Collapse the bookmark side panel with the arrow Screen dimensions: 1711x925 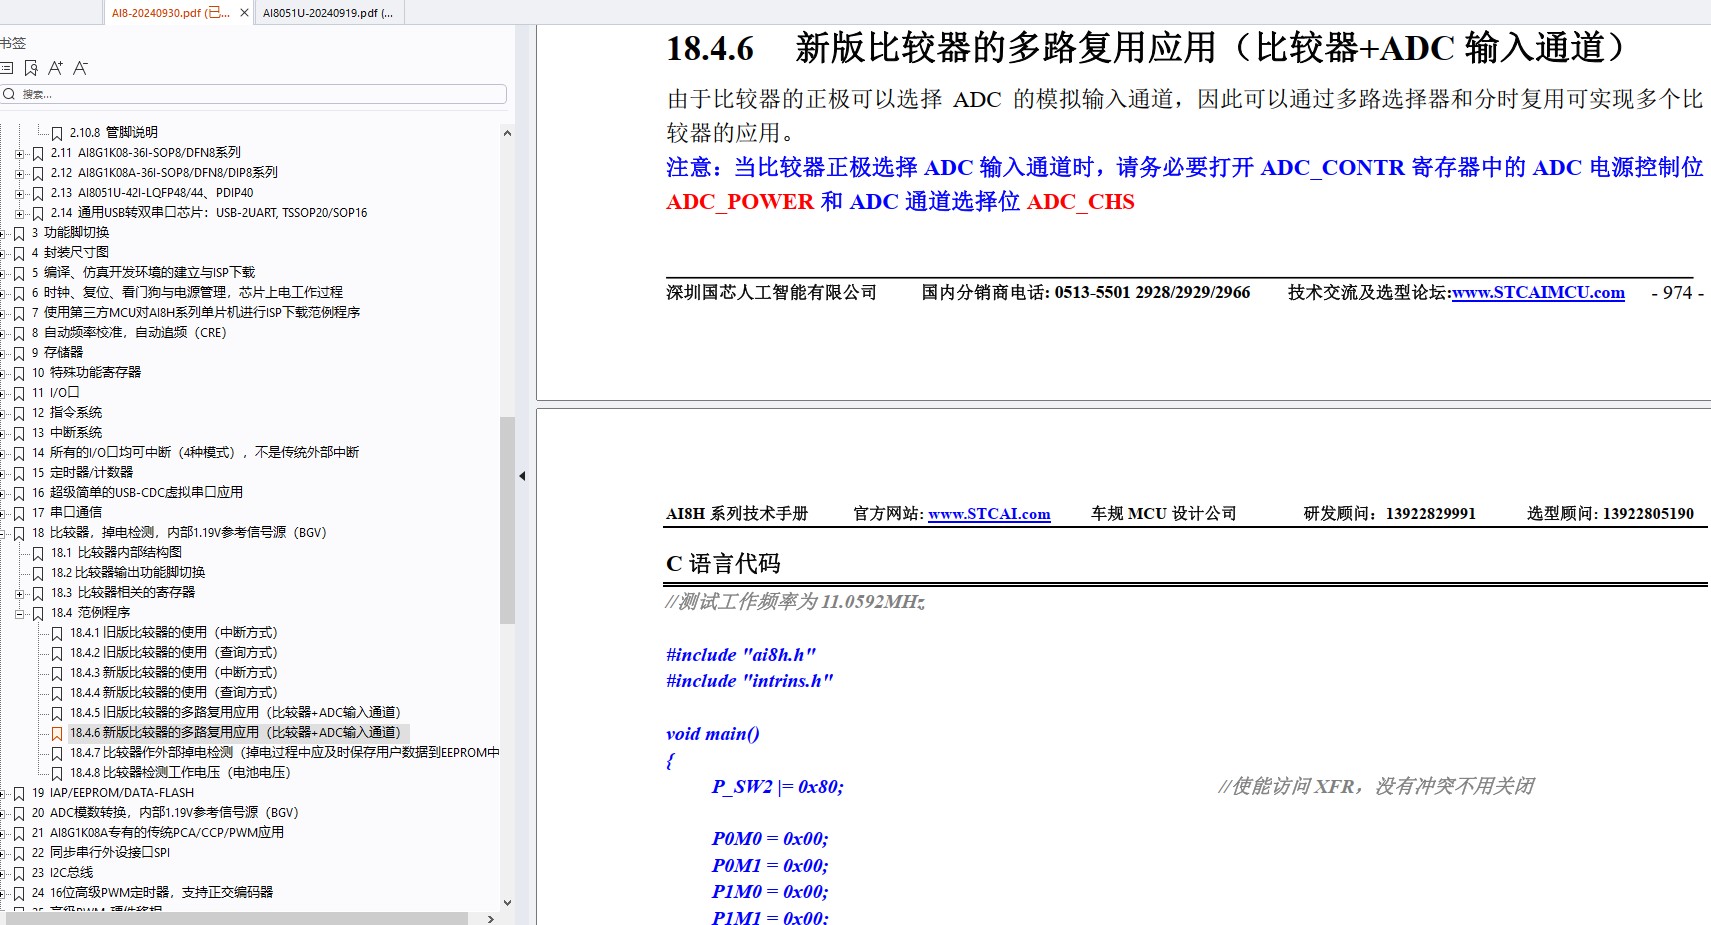tap(522, 476)
